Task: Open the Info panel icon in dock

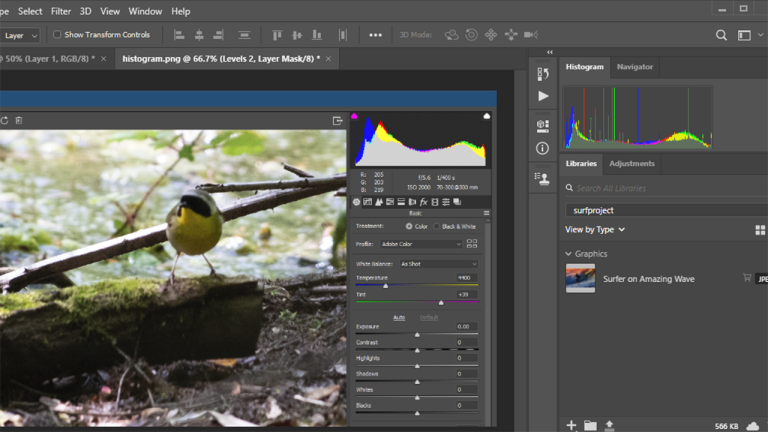Action: click(542, 148)
